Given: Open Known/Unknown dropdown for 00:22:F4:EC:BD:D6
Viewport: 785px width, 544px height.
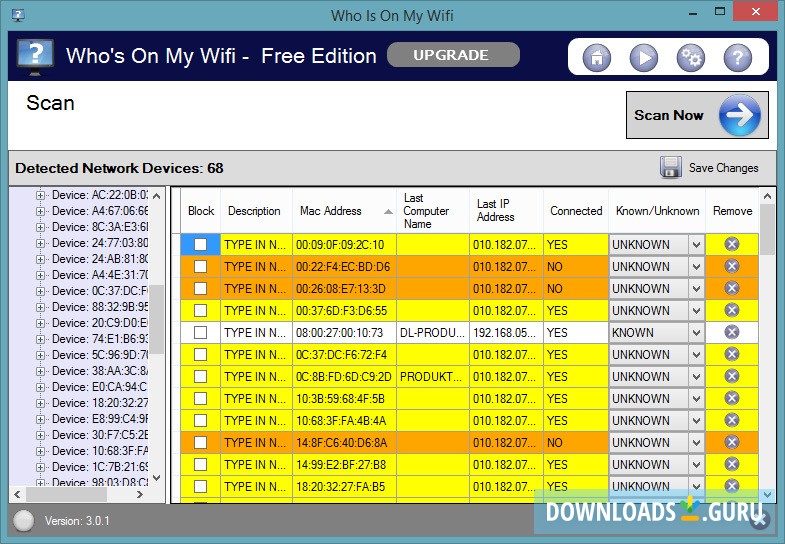Looking at the screenshot, I should (696, 267).
